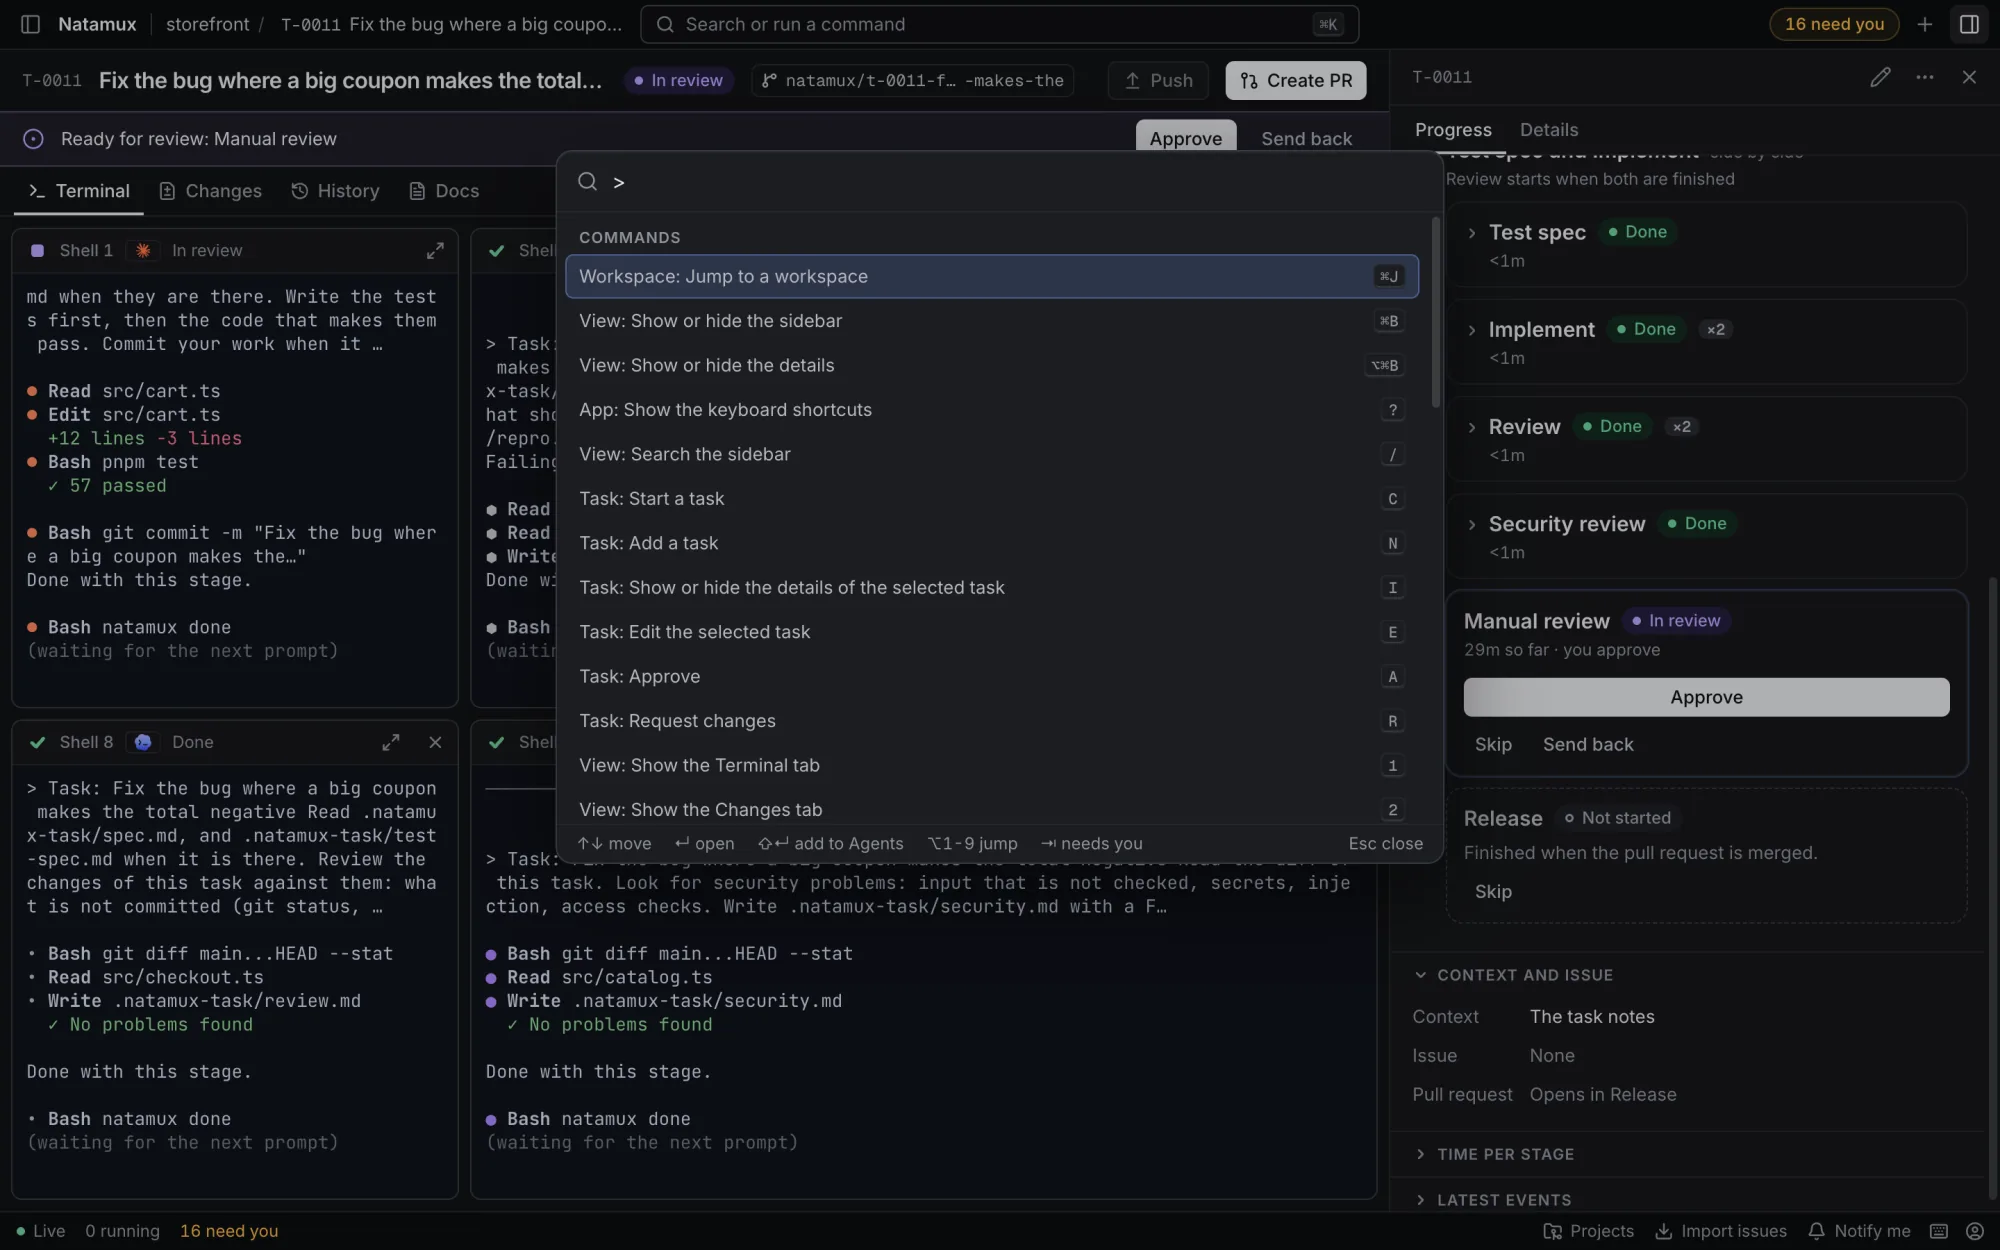Click the Shell 1 agent star icon
This screenshot has height=1250, width=2000.
(x=143, y=251)
